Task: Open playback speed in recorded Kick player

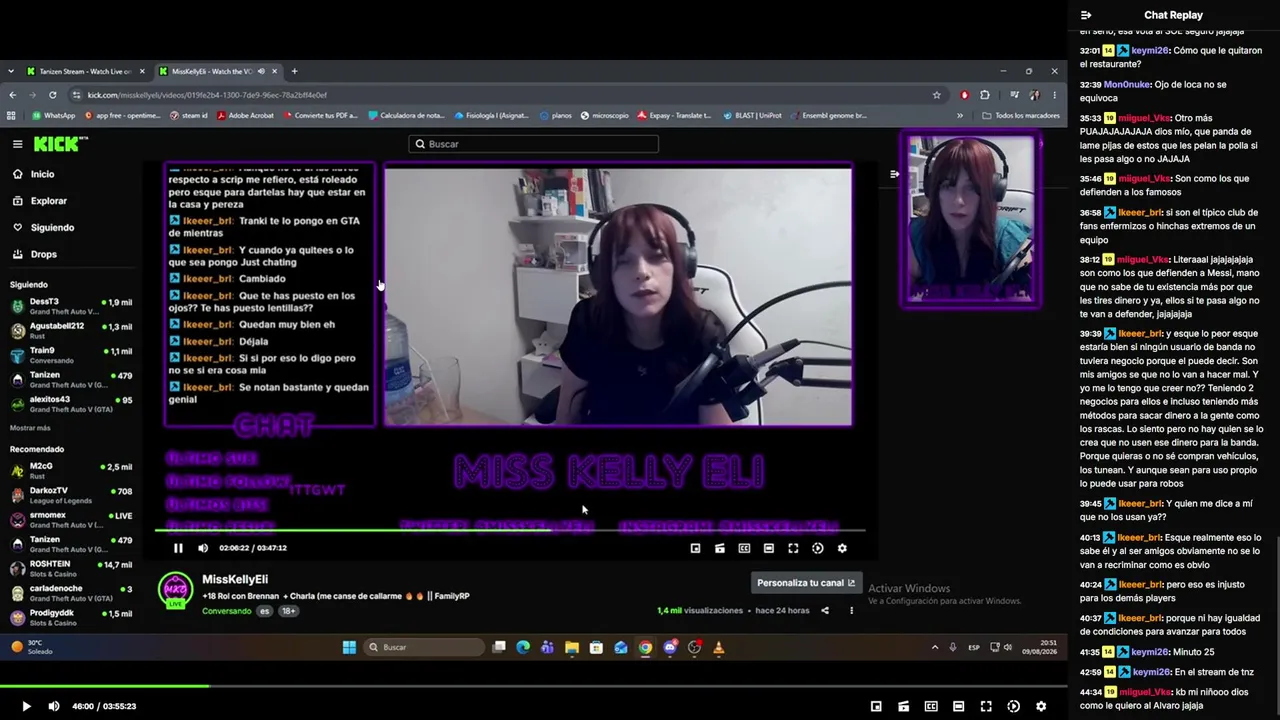Action: (817, 548)
